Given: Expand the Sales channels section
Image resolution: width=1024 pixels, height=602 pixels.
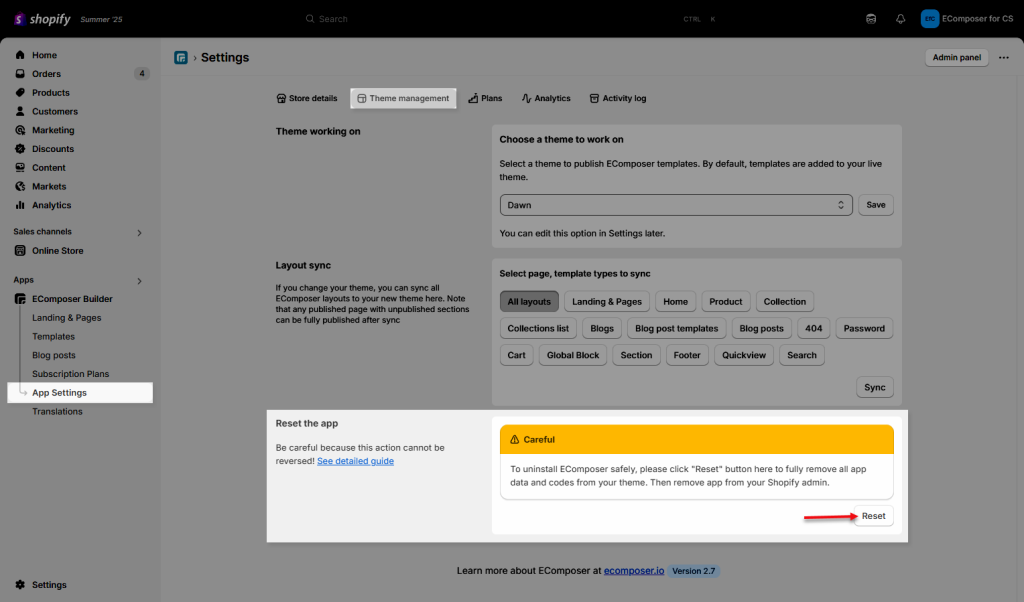Looking at the screenshot, I should tap(139, 232).
